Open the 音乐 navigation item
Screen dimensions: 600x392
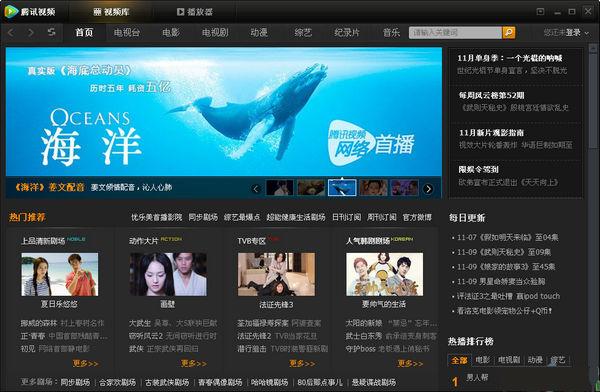pyautogui.click(x=391, y=33)
